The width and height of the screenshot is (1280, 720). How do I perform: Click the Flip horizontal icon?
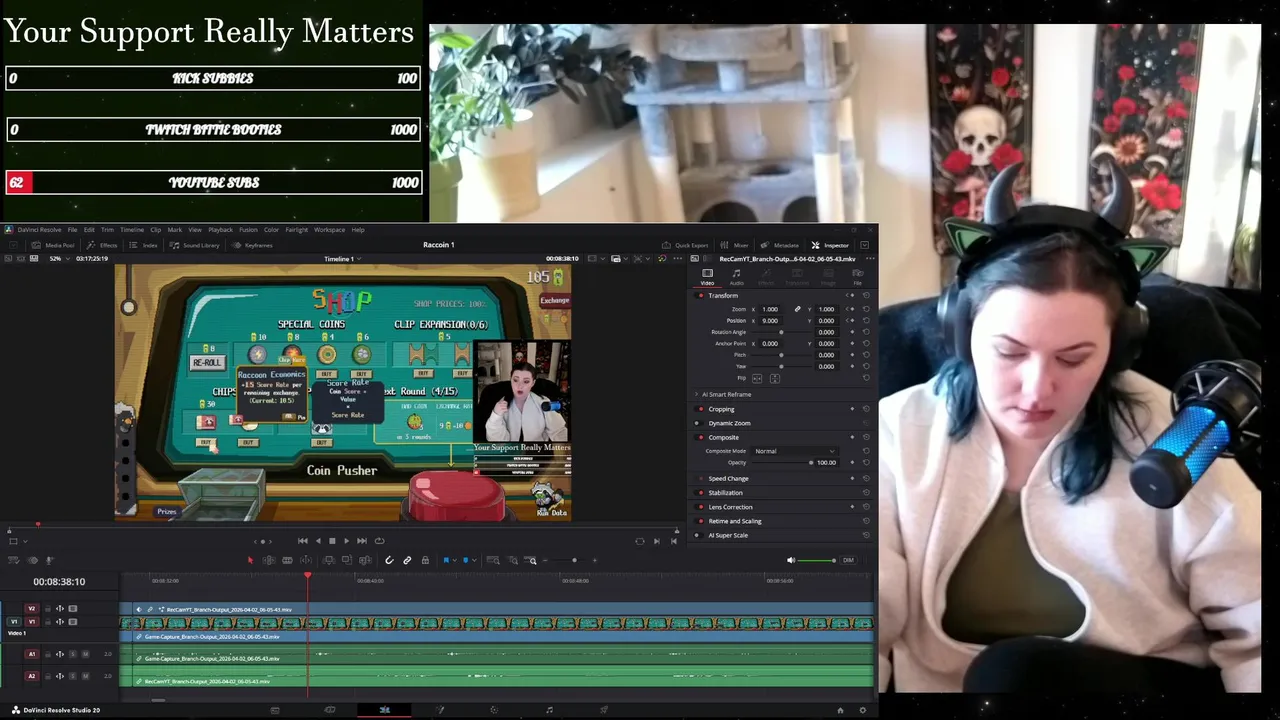pos(757,379)
